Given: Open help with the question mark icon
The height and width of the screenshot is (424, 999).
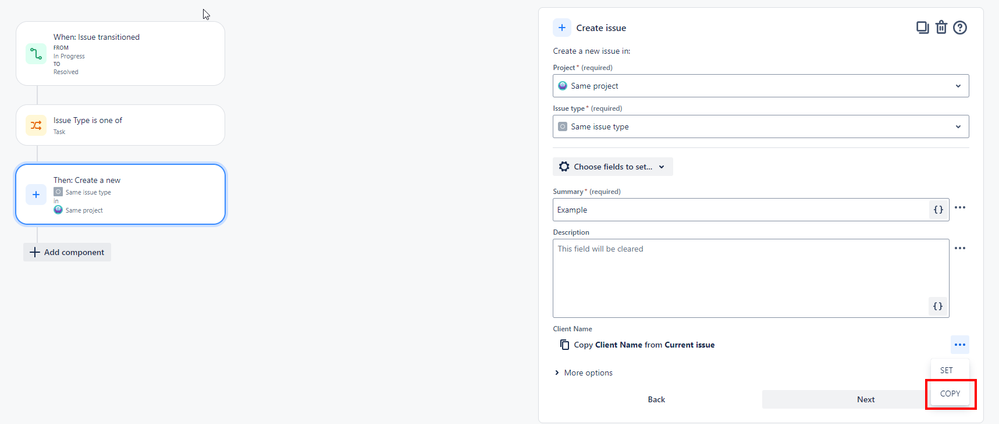Looking at the screenshot, I should coord(960,28).
